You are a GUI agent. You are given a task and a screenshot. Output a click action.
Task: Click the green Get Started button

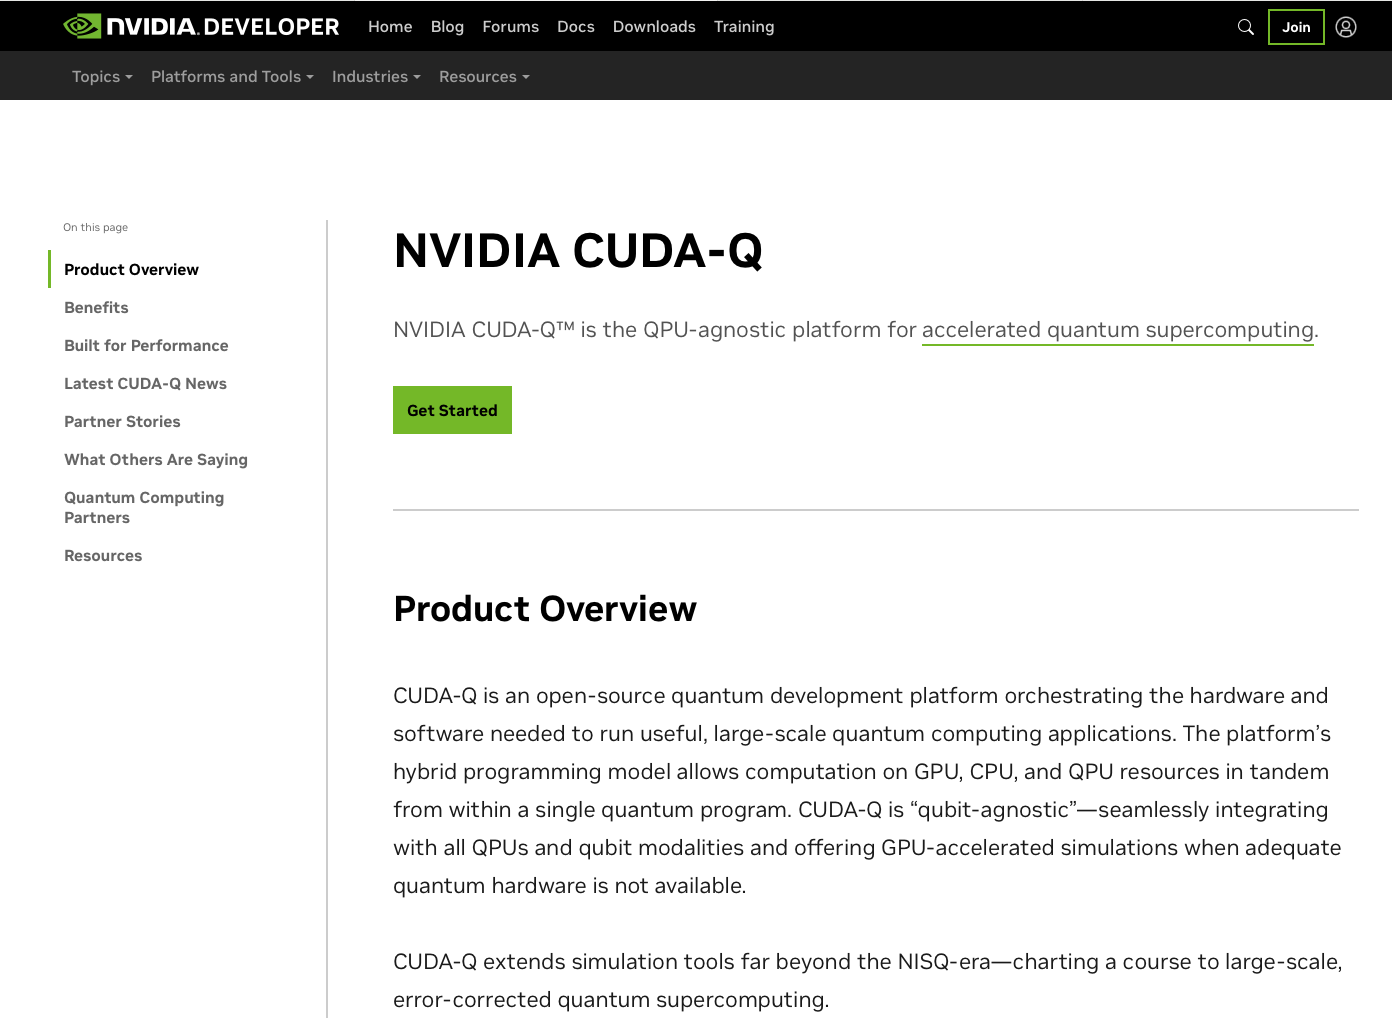[452, 410]
